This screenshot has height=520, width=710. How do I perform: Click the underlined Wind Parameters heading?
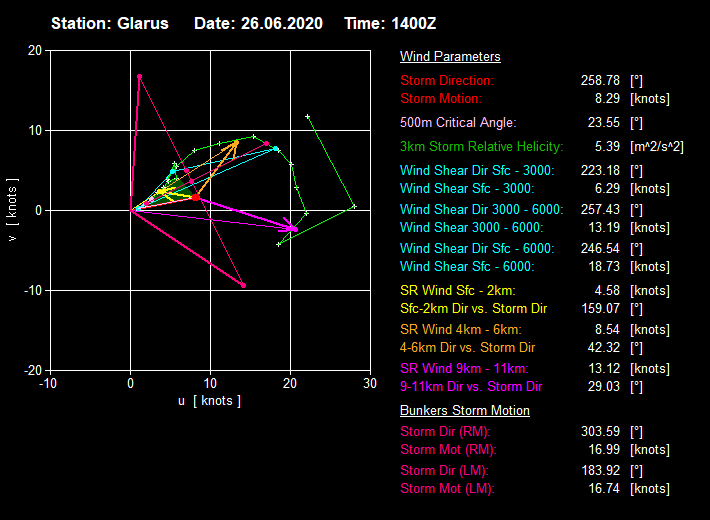click(x=450, y=57)
